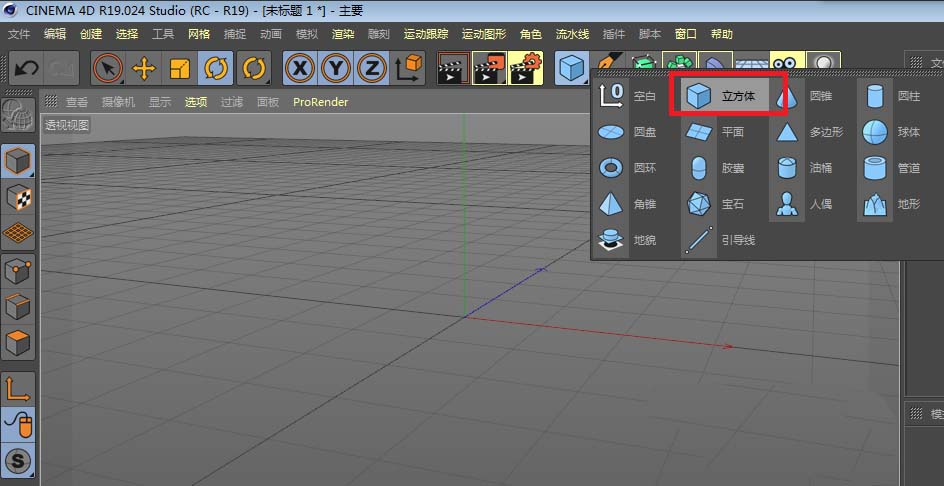Viewport: 944px width, 486px height.
Task: Click the Undo arrow in toolbar
Action: pyautogui.click(x=27, y=69)
